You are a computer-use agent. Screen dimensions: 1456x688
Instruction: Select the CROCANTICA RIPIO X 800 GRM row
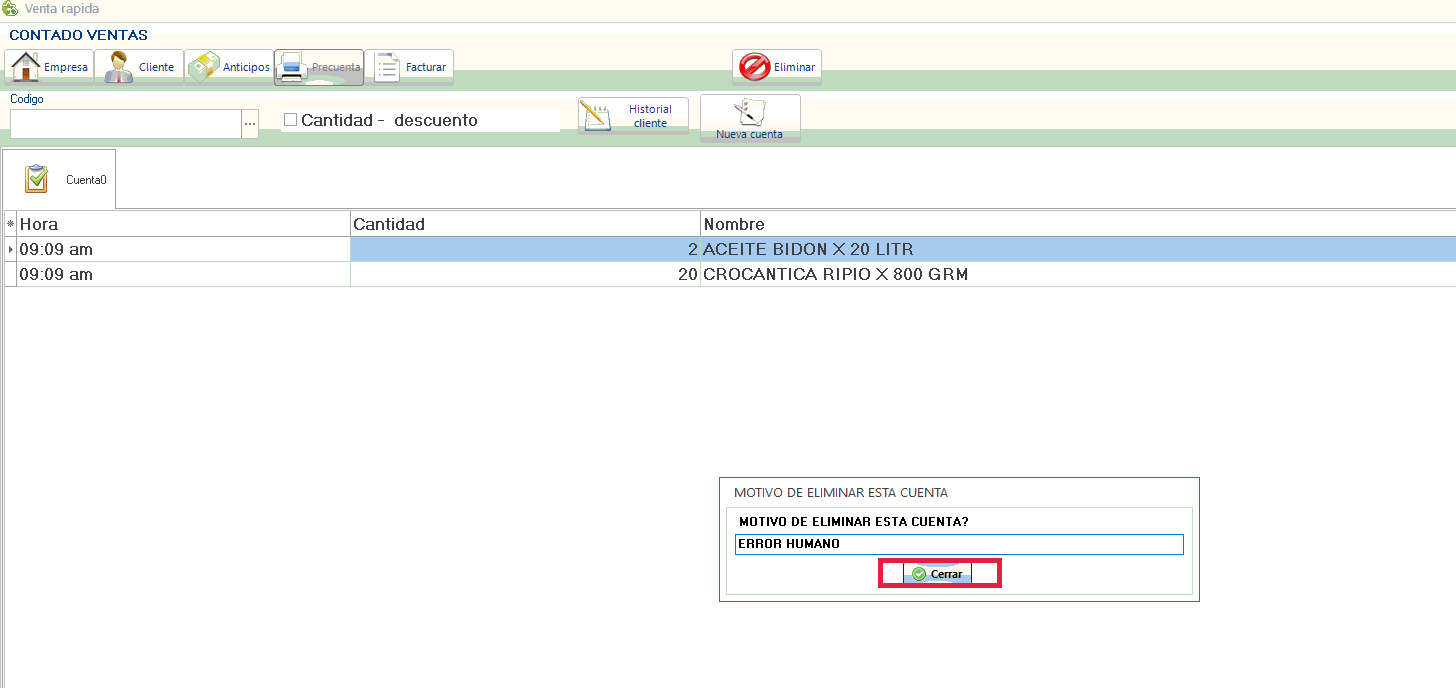[x=835, y=274]
